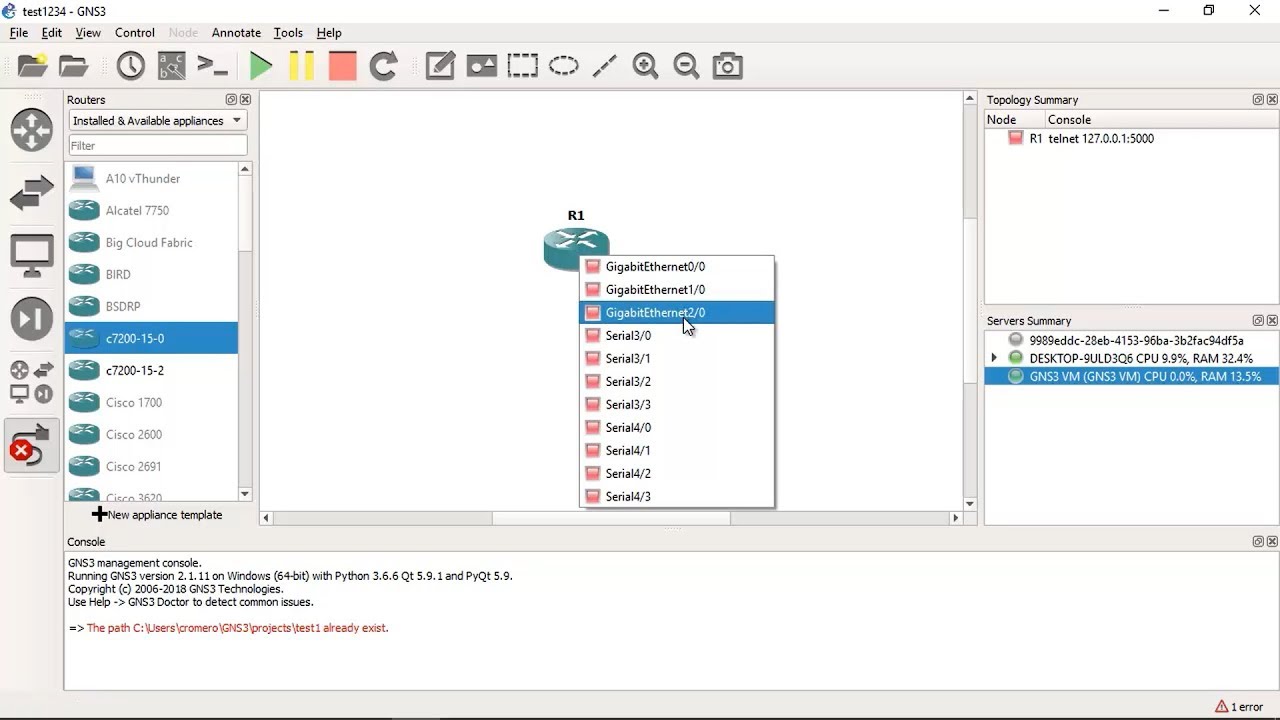Choose Serial3/2 interface
The height and width of the screenshot is (720, 1280).
pos(677,382)
